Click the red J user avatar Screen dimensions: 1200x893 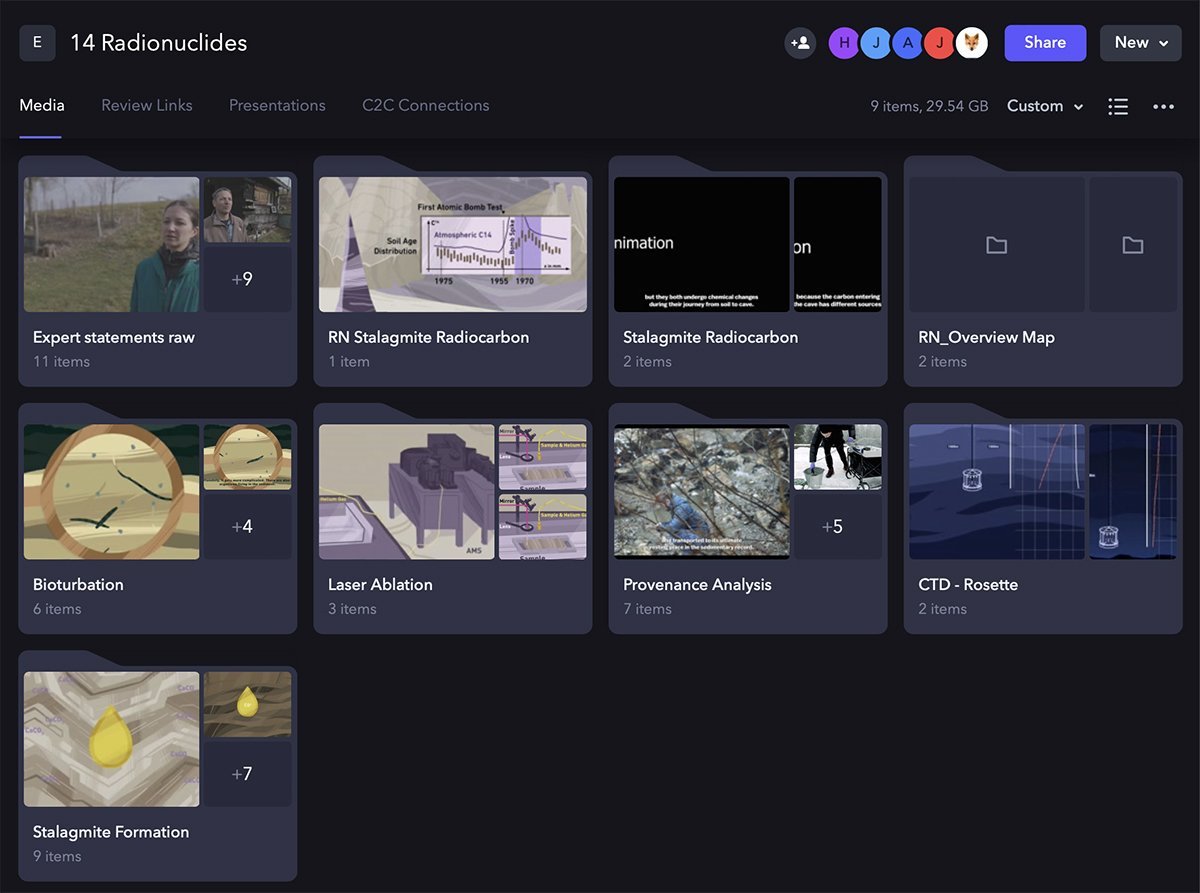940,43
